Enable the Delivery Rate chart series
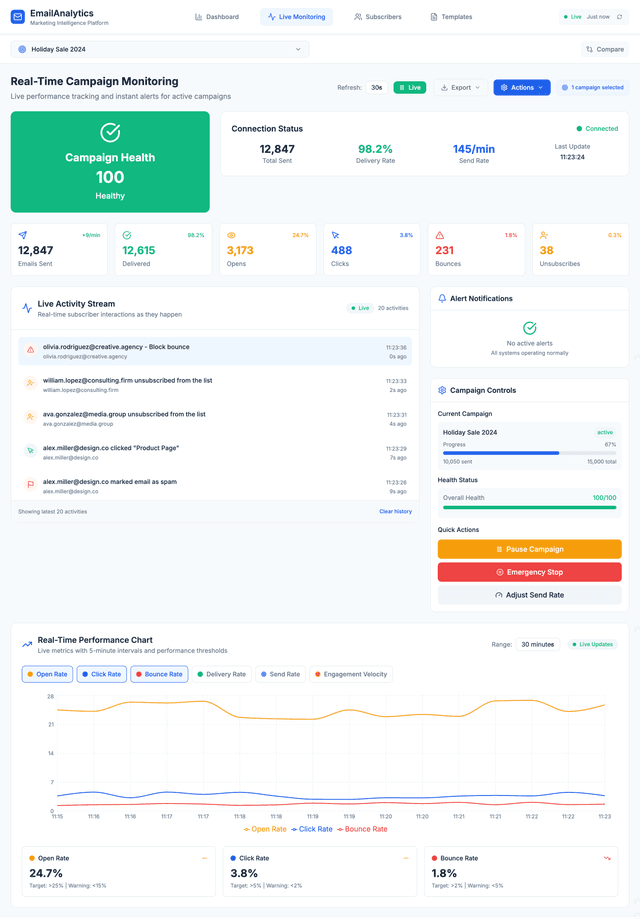The height and width of the screenshot is (919, 640). (x=222, y=674)
